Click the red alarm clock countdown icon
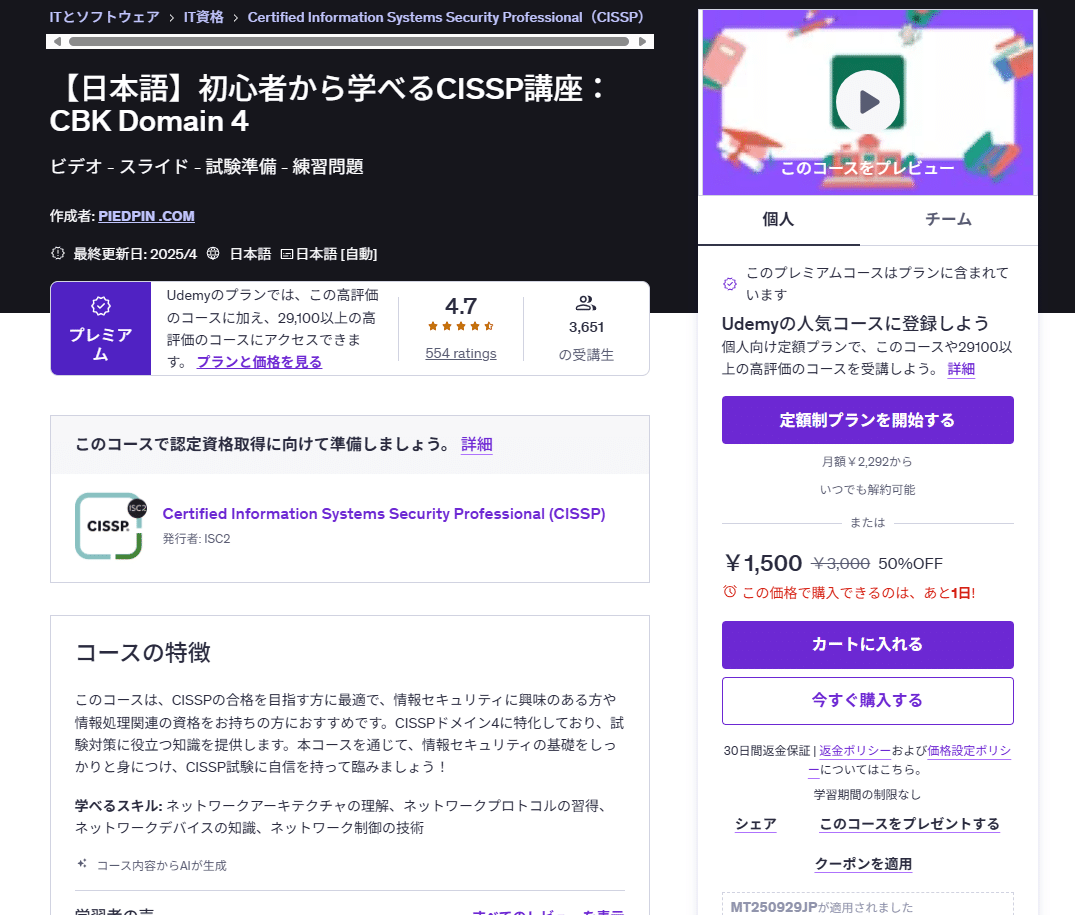This screenshot has width=1075, height=915. pyautogui.click(x=729, y=592)
